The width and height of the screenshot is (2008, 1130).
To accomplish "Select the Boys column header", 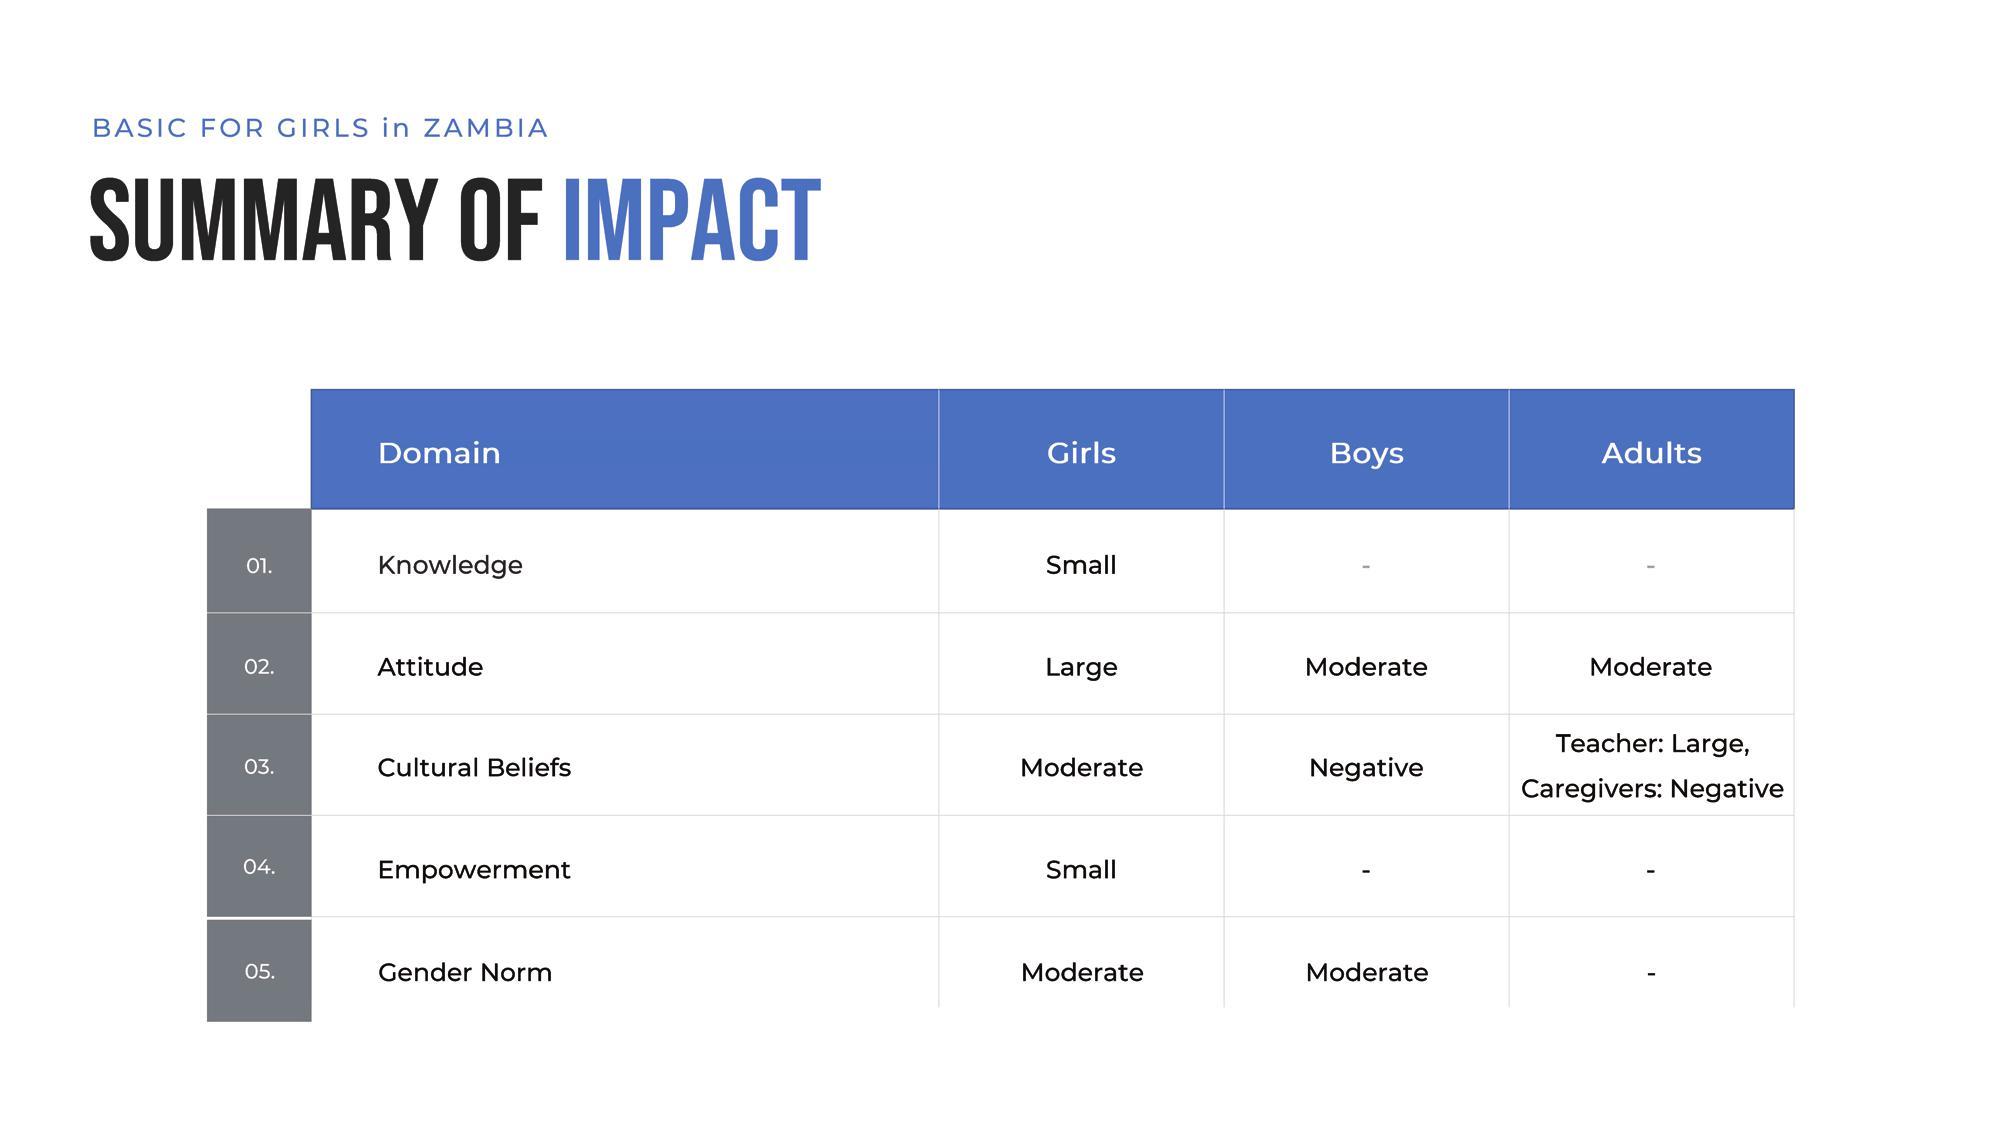I will pyautogui.click(x=1366, y=450).
